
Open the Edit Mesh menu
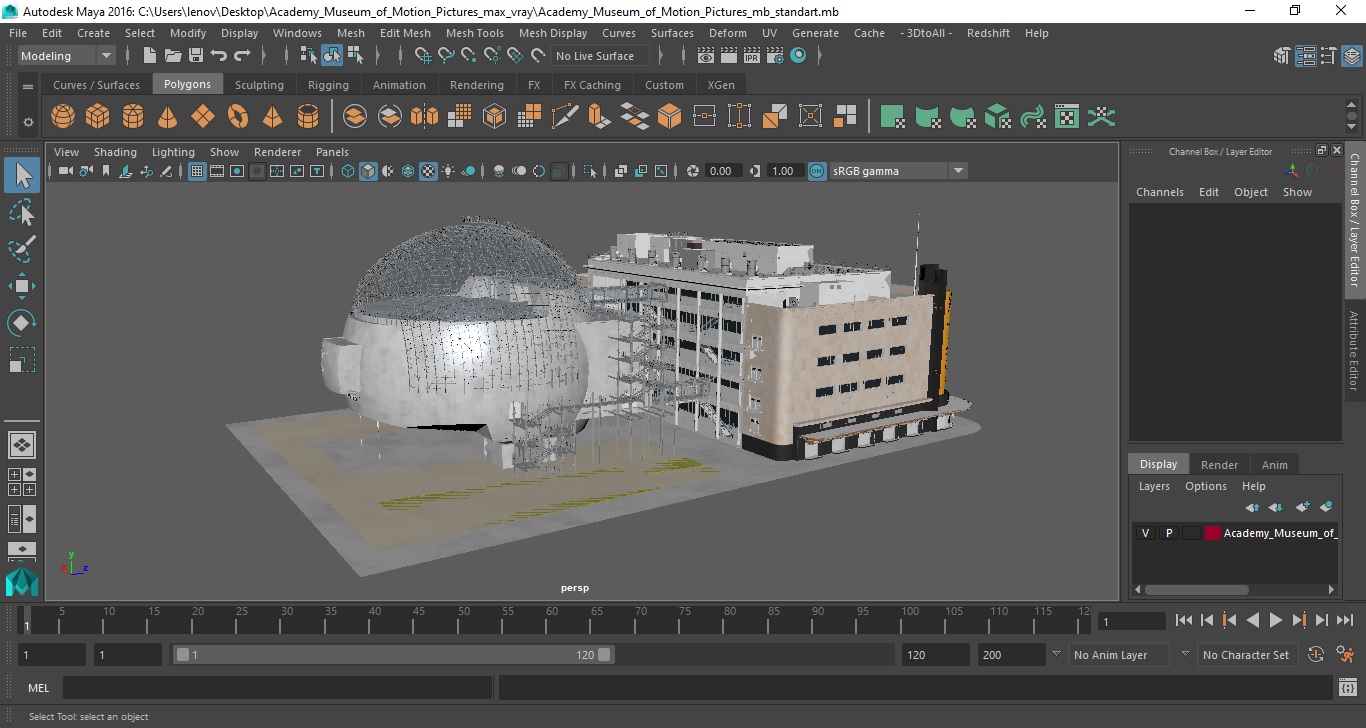coord(405,33)
